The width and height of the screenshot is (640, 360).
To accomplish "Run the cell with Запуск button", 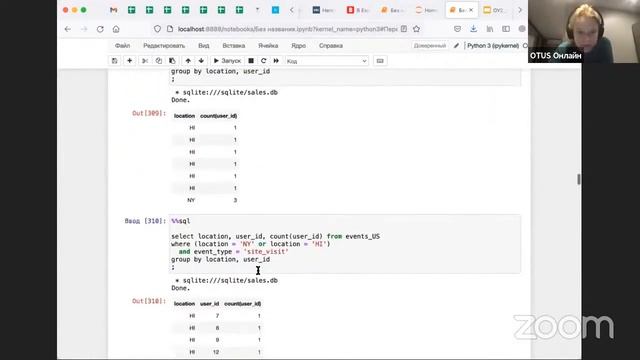I will [227, 61].
